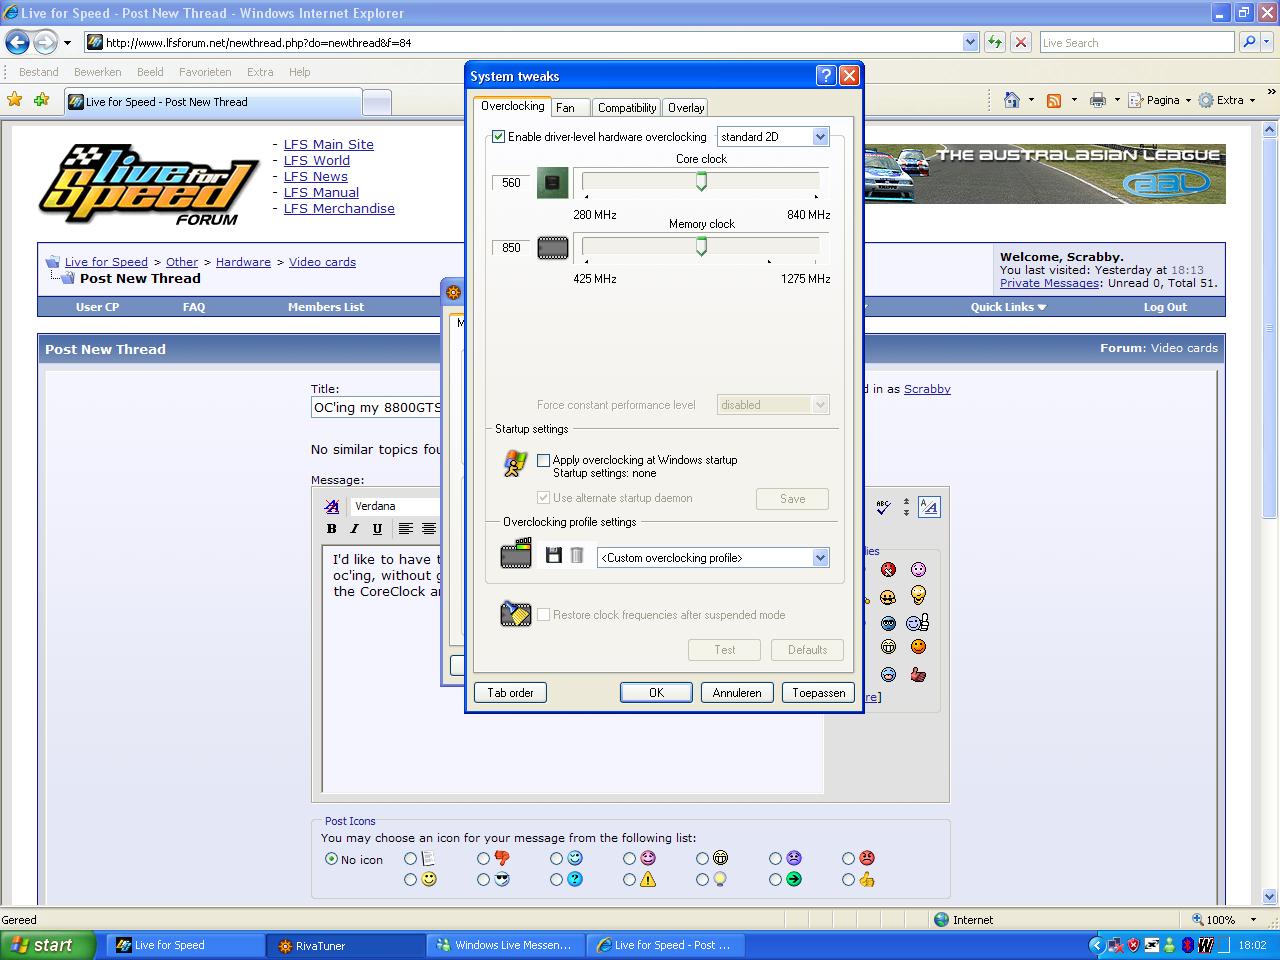The height and width of the screenshot is (960, 1280).
Task: Click the Core clock slider thumb
Action: pyautogui.click(x=701, y=181)
